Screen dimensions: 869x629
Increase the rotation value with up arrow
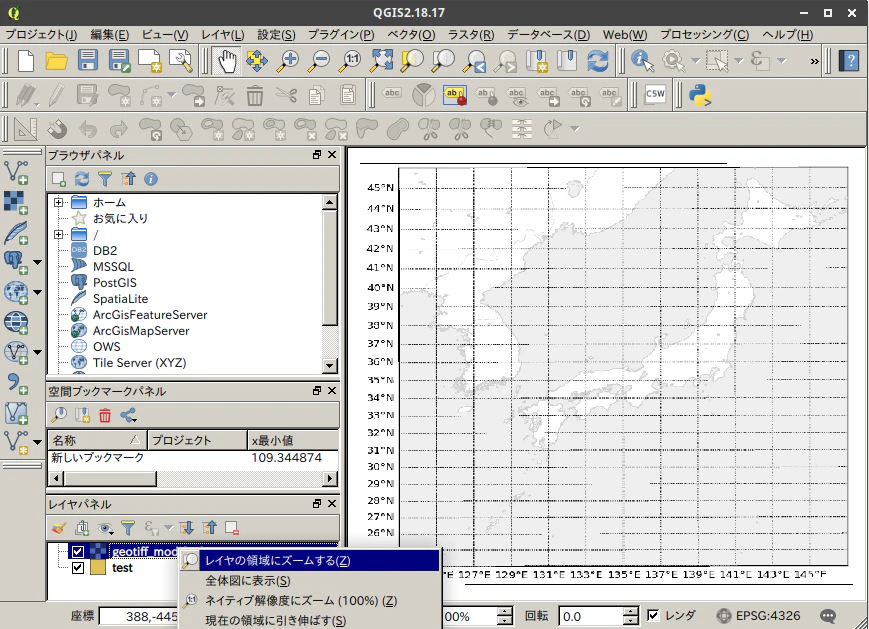[x=631, y=611]
